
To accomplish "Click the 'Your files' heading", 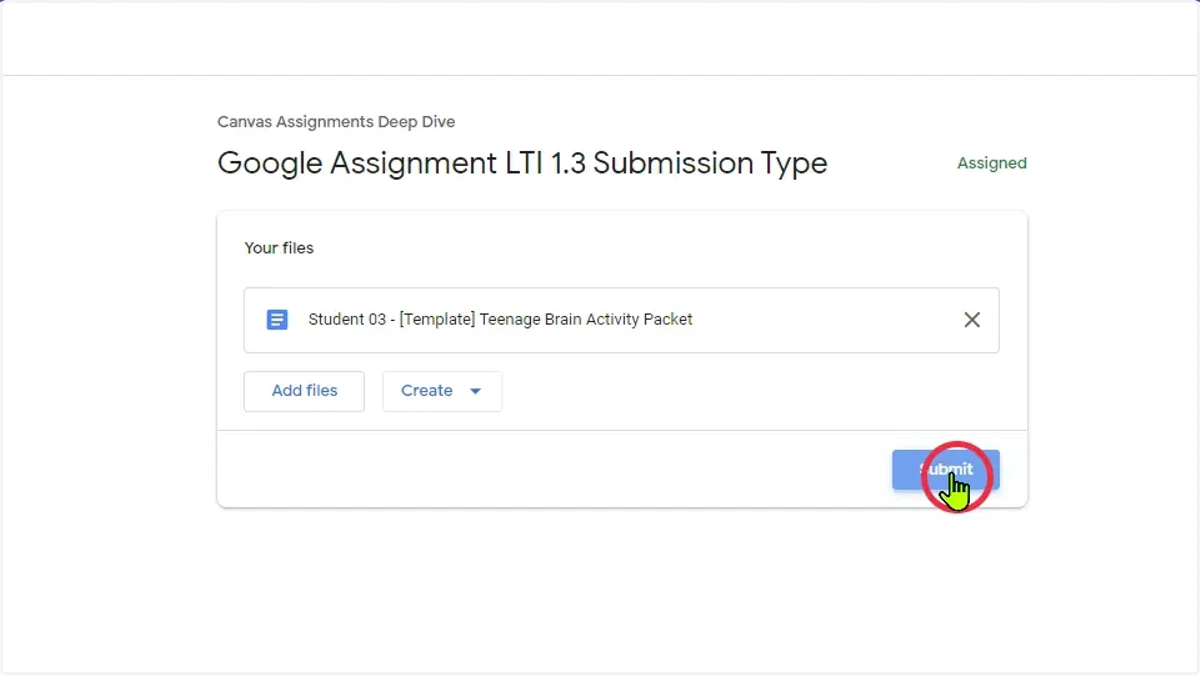I will [x=279, y=248].
